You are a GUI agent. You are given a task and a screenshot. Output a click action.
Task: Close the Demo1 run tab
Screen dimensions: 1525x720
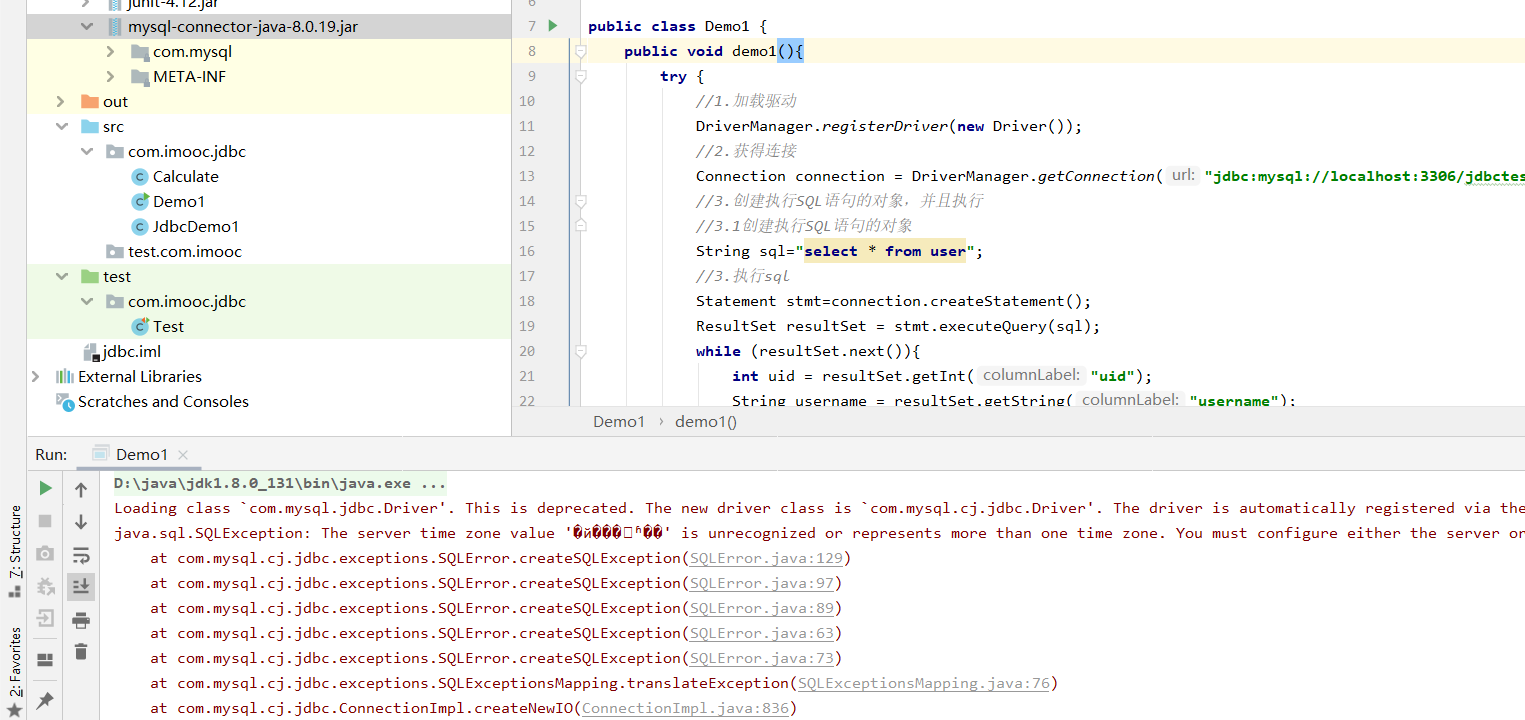point(183,455)
